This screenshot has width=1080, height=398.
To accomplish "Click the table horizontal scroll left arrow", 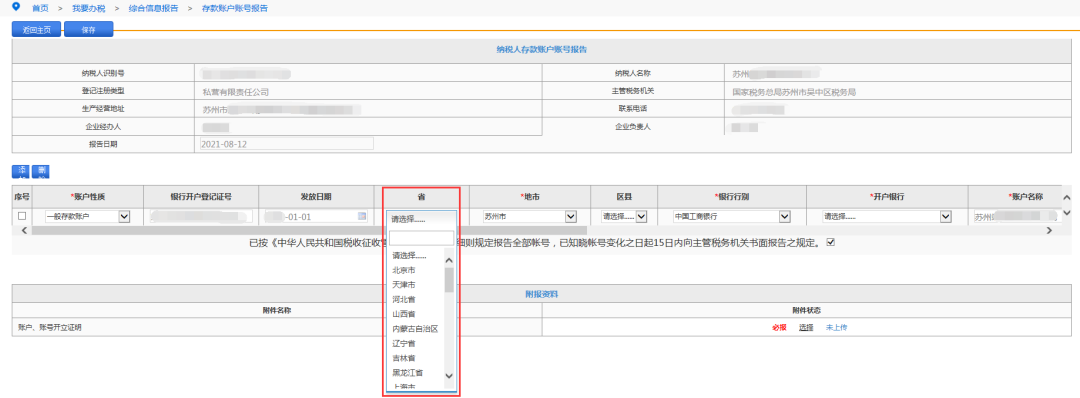I will (x=25, y=231).
